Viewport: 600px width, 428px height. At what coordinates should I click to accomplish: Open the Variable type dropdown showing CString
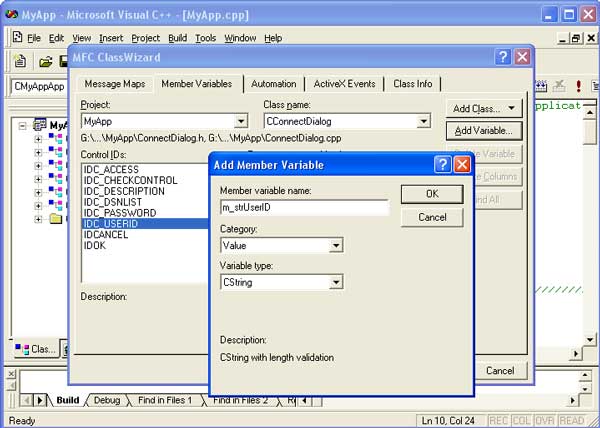tap(336, 282)
